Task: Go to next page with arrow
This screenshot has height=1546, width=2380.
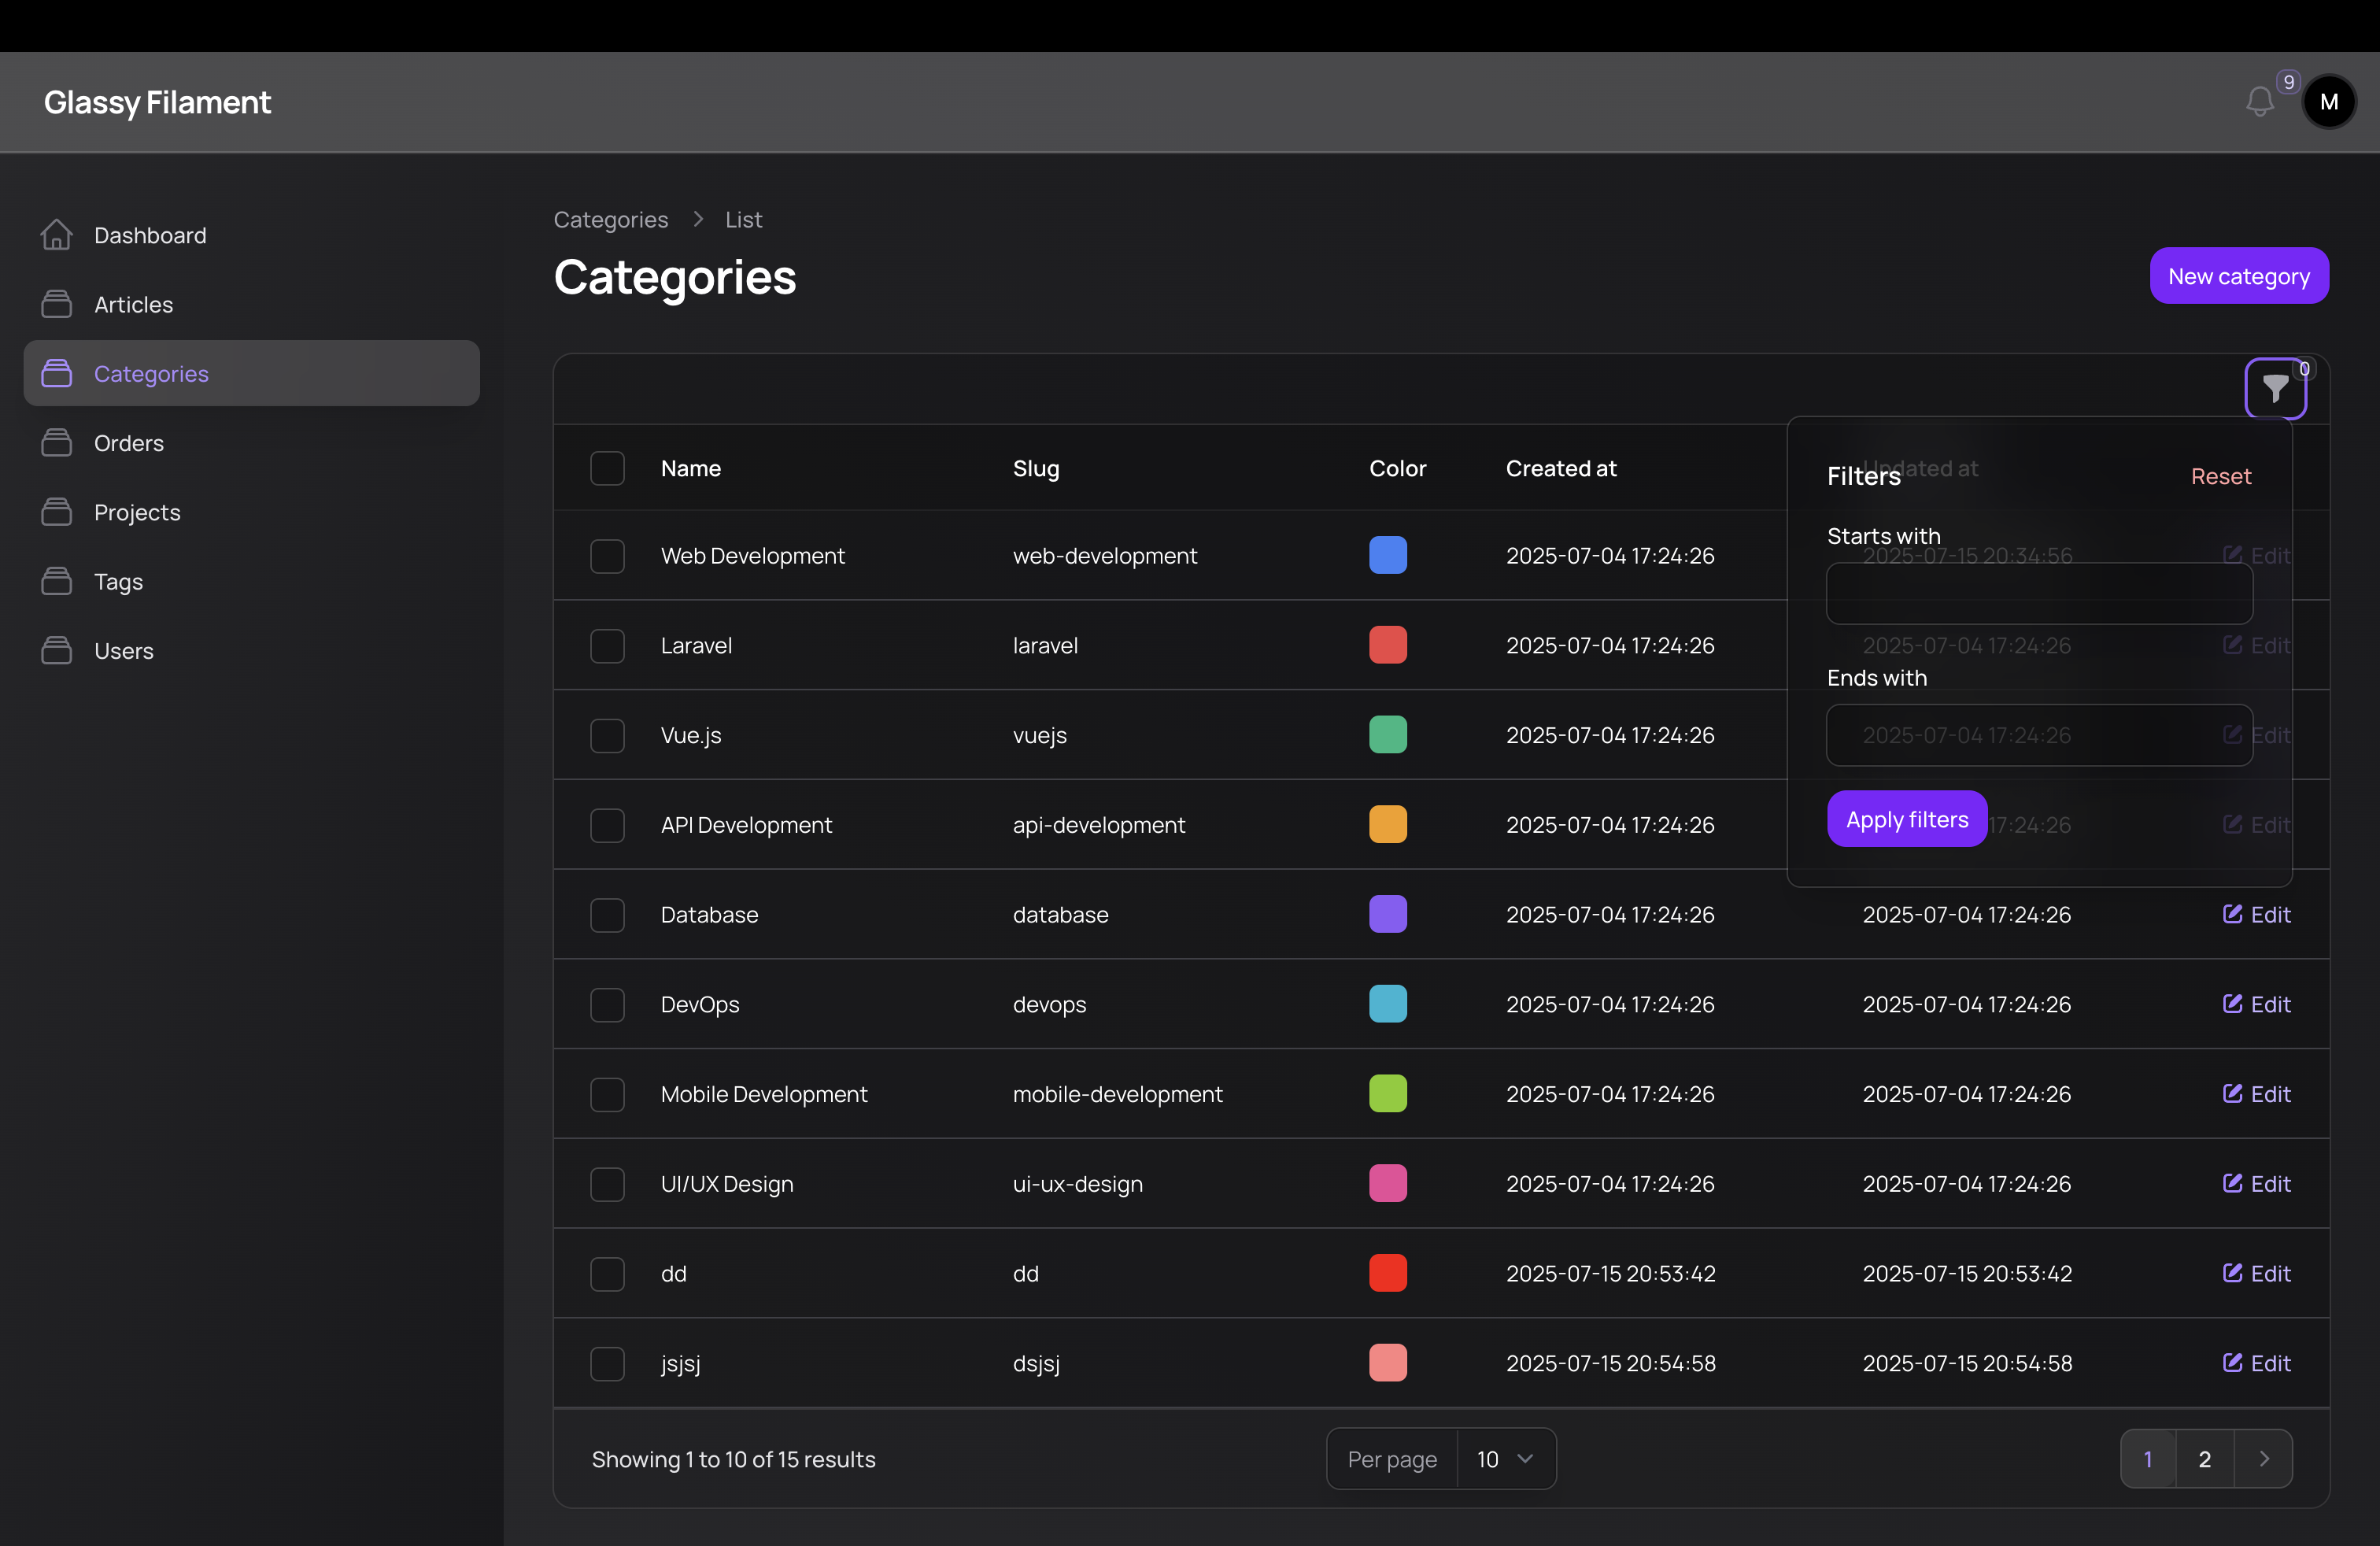Action: [2264, 1459]
